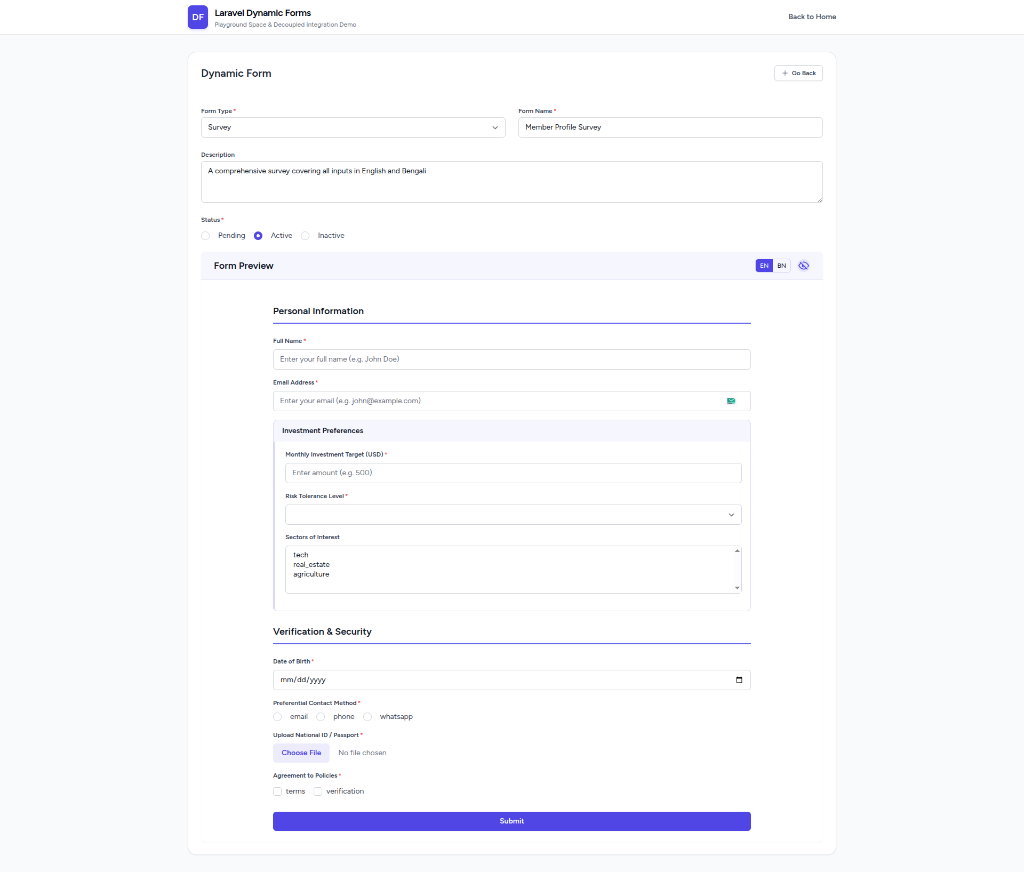Viewport: 1024px width, 872px height.
Task: Select real_estate in Sectors of Interest
Action: click(x=312, y=565)
